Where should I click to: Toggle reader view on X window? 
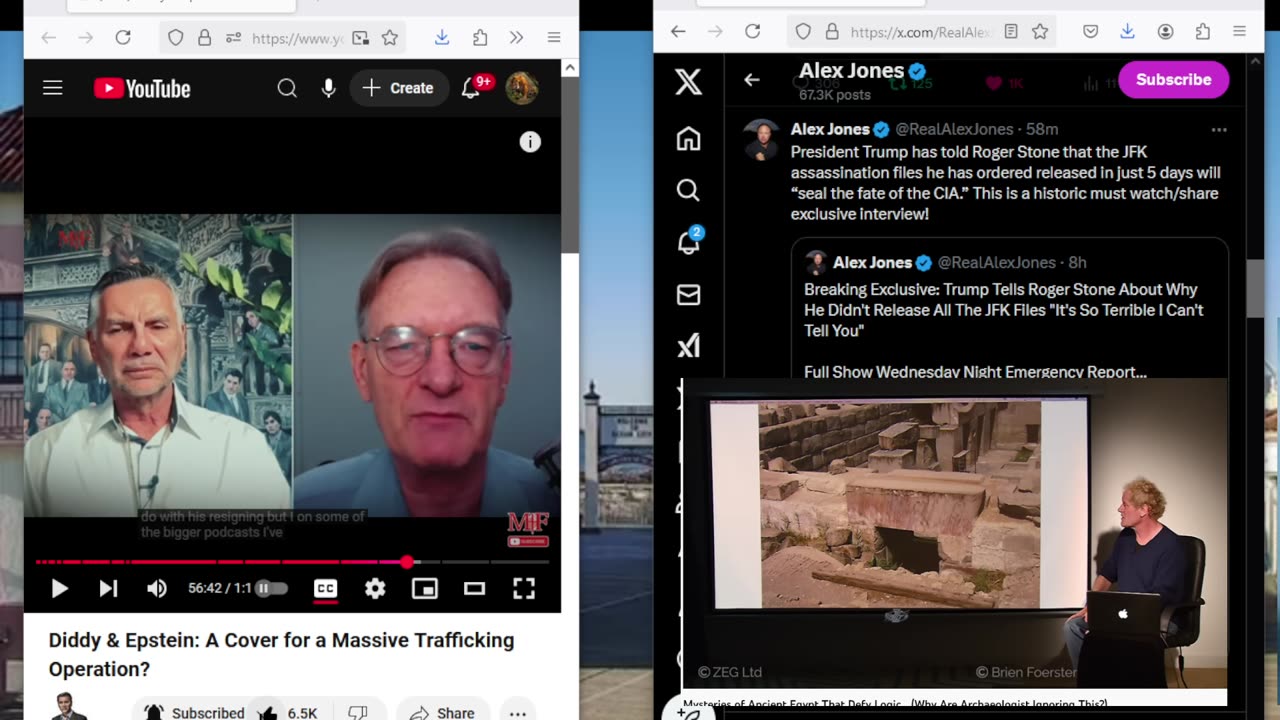pyautogui.click(x=1011, y=32)
